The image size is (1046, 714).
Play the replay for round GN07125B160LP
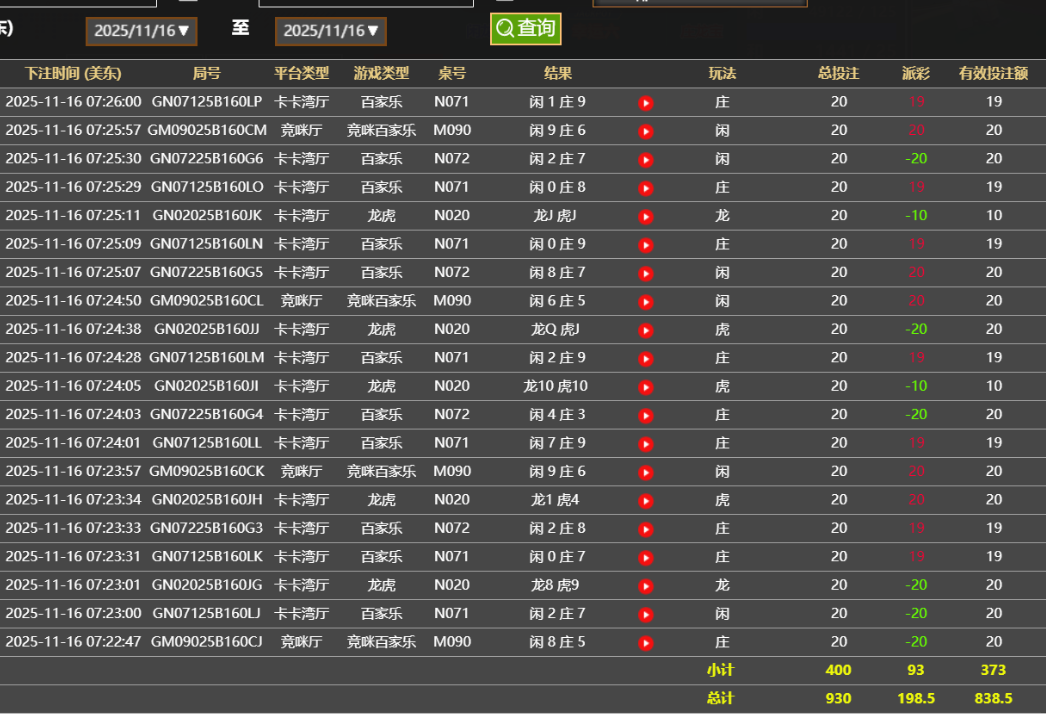click(645, 101)
